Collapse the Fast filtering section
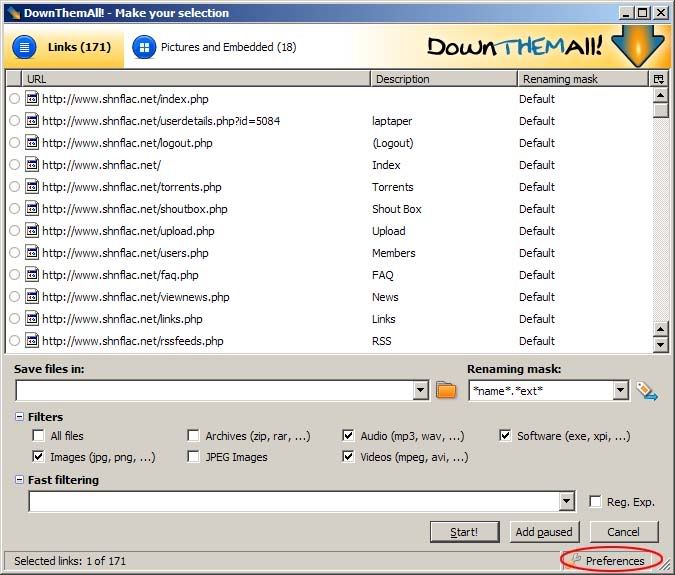Viewport: 675px width, 575px height. (19, 479)
